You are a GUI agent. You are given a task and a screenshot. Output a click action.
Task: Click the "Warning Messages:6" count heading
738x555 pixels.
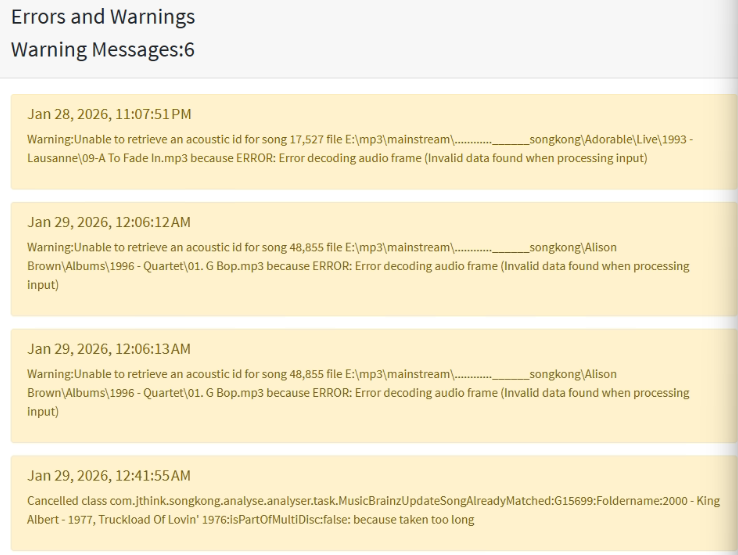tap(103, 49)
